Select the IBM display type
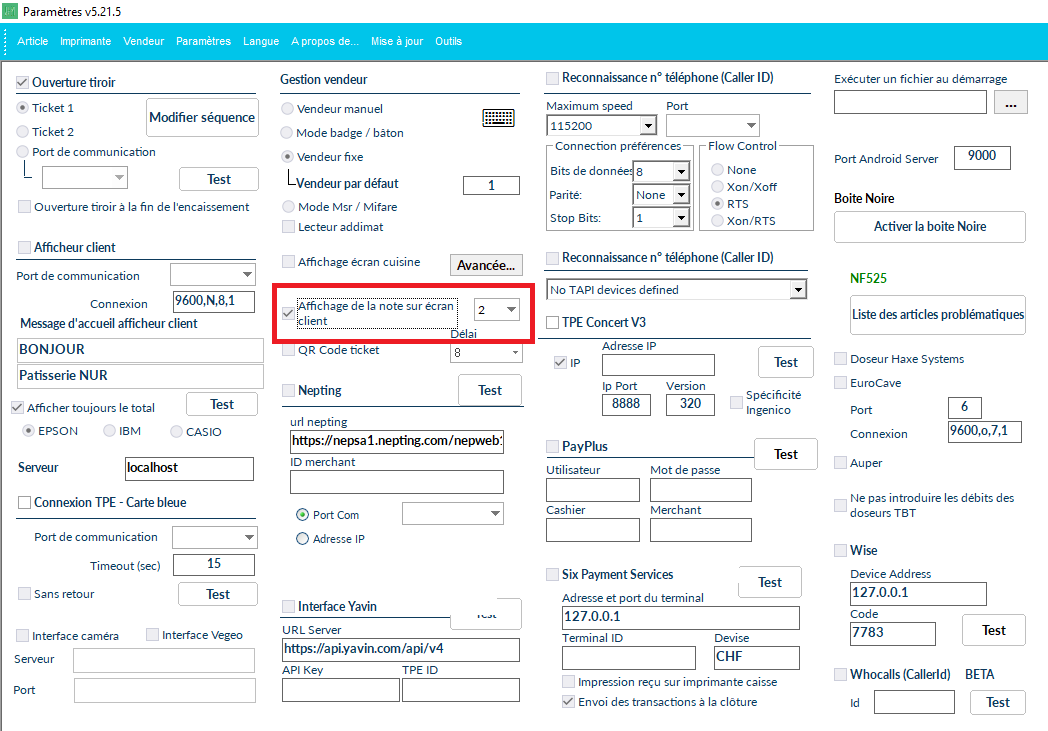 [x=110, y=431]
